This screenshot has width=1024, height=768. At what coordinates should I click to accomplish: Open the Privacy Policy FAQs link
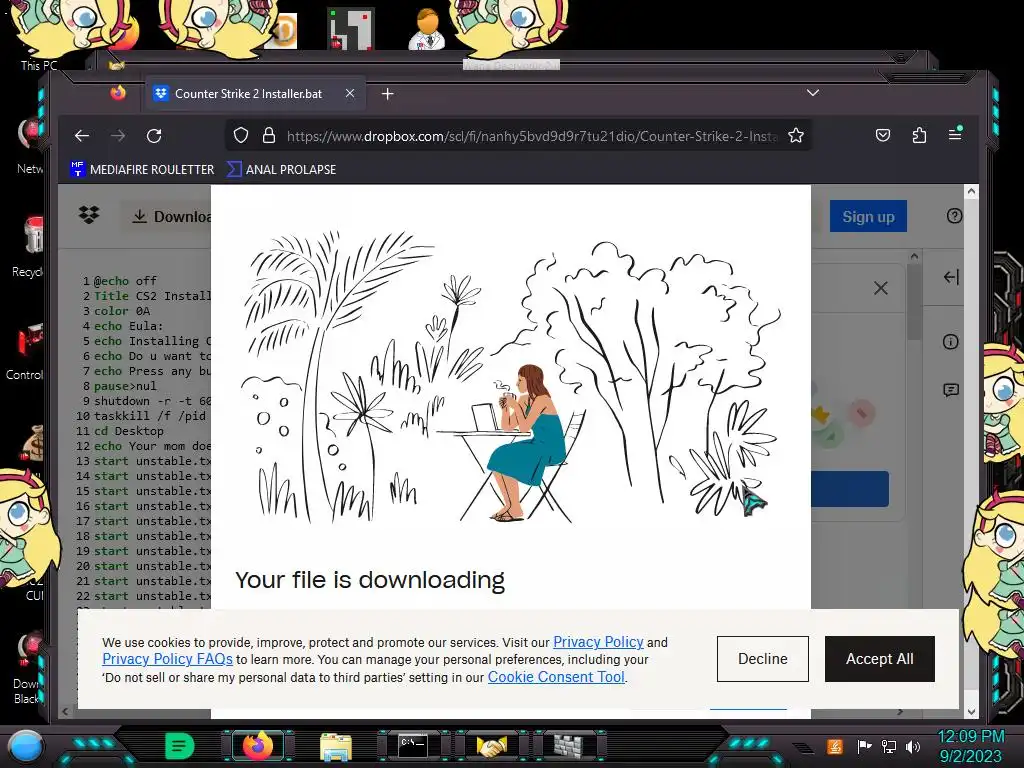coord(167,659)
